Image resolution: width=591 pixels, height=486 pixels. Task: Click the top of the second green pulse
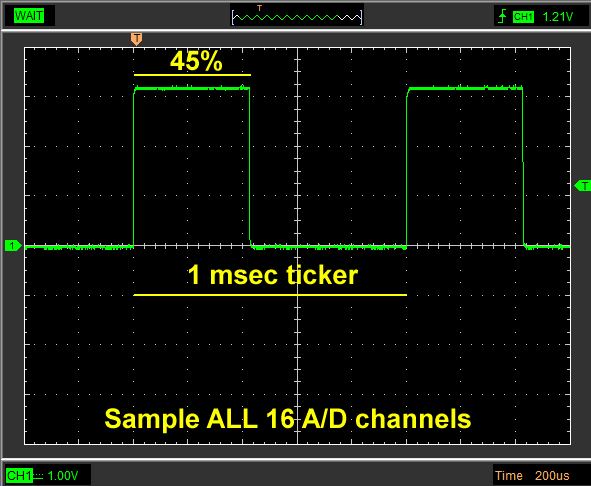pos(465,88)
